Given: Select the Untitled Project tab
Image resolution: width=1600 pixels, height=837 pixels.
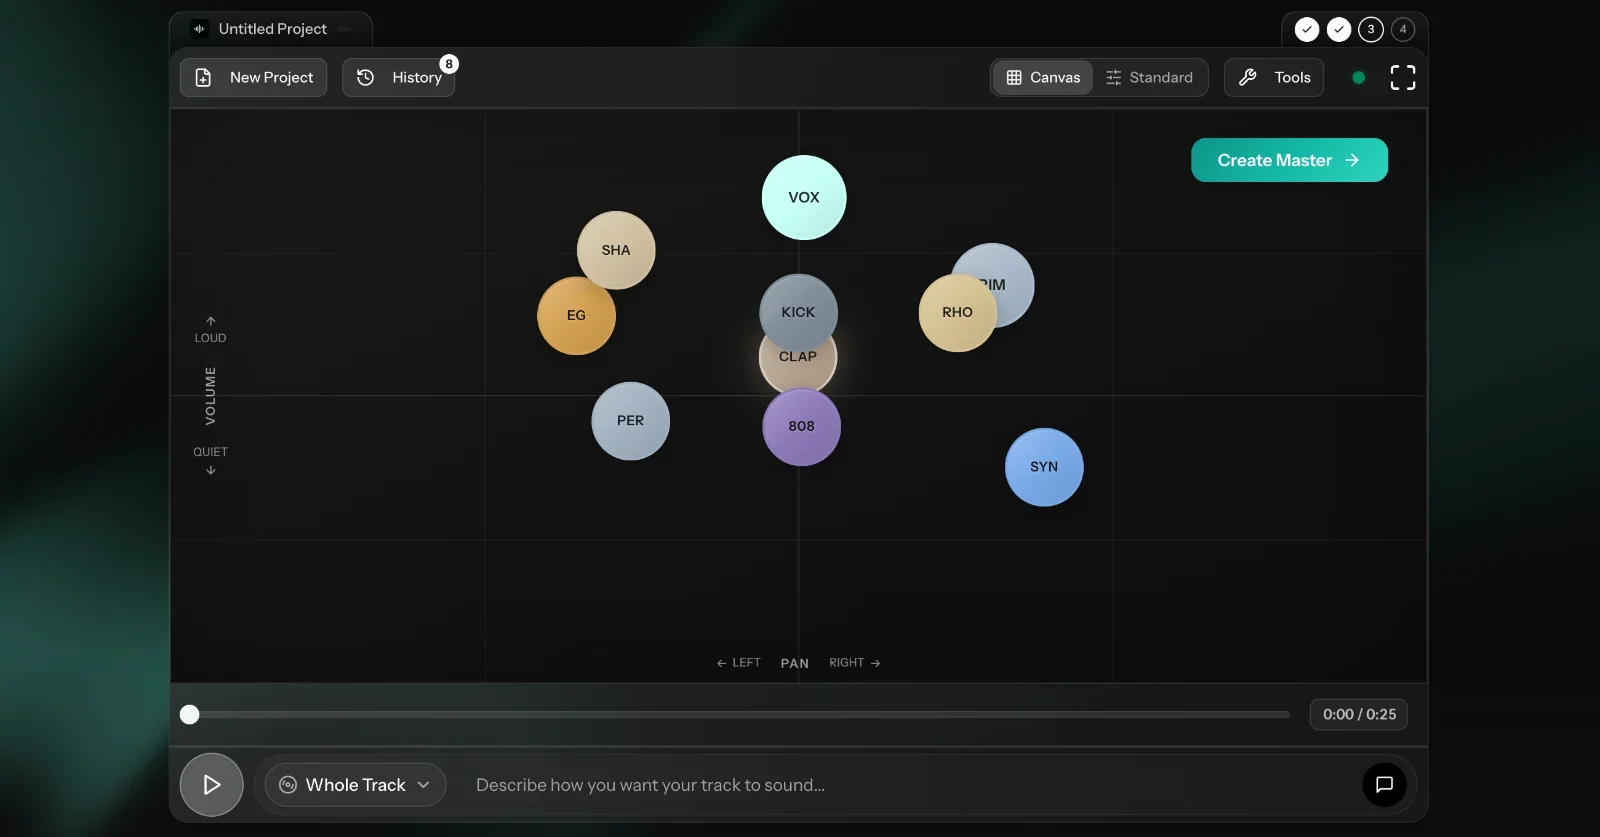Looking at the screenshot, I should (272, 29).
